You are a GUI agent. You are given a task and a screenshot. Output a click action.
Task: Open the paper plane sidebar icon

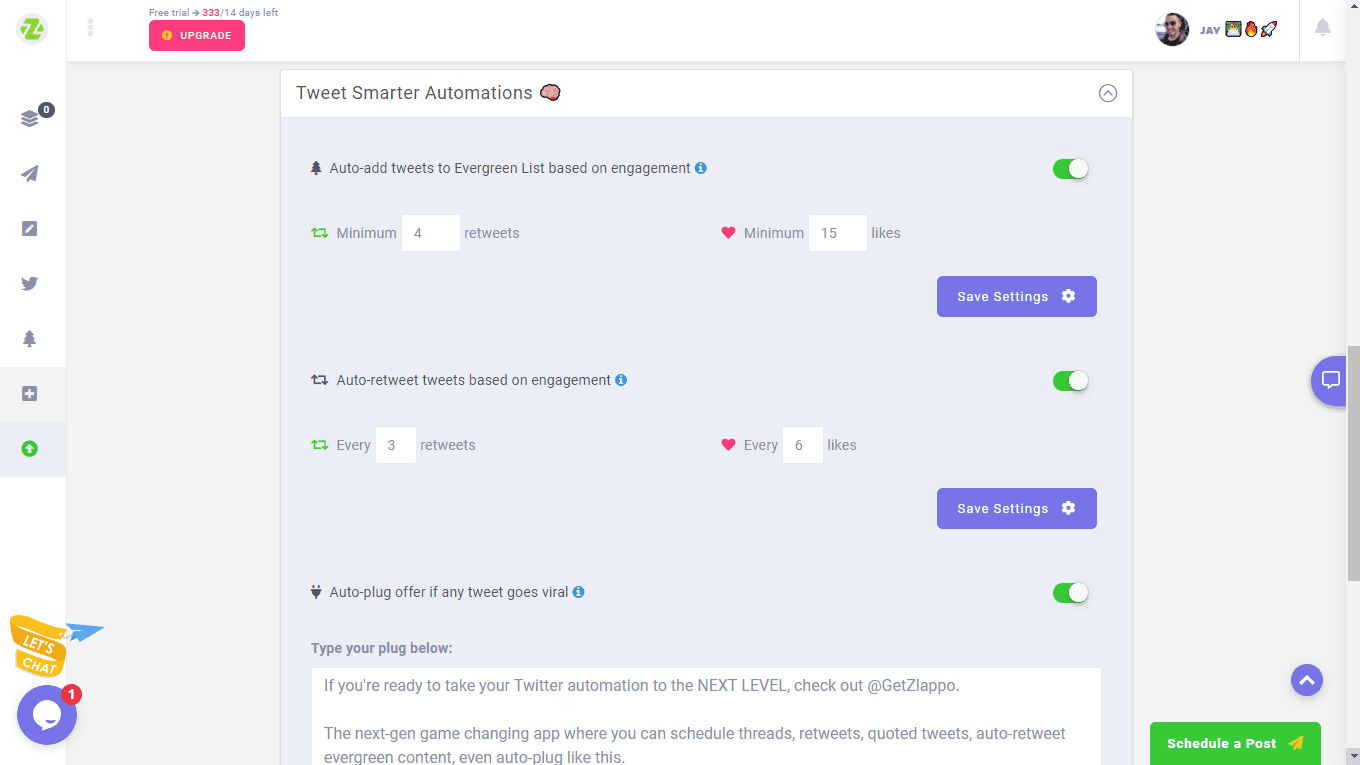(30, 174)
